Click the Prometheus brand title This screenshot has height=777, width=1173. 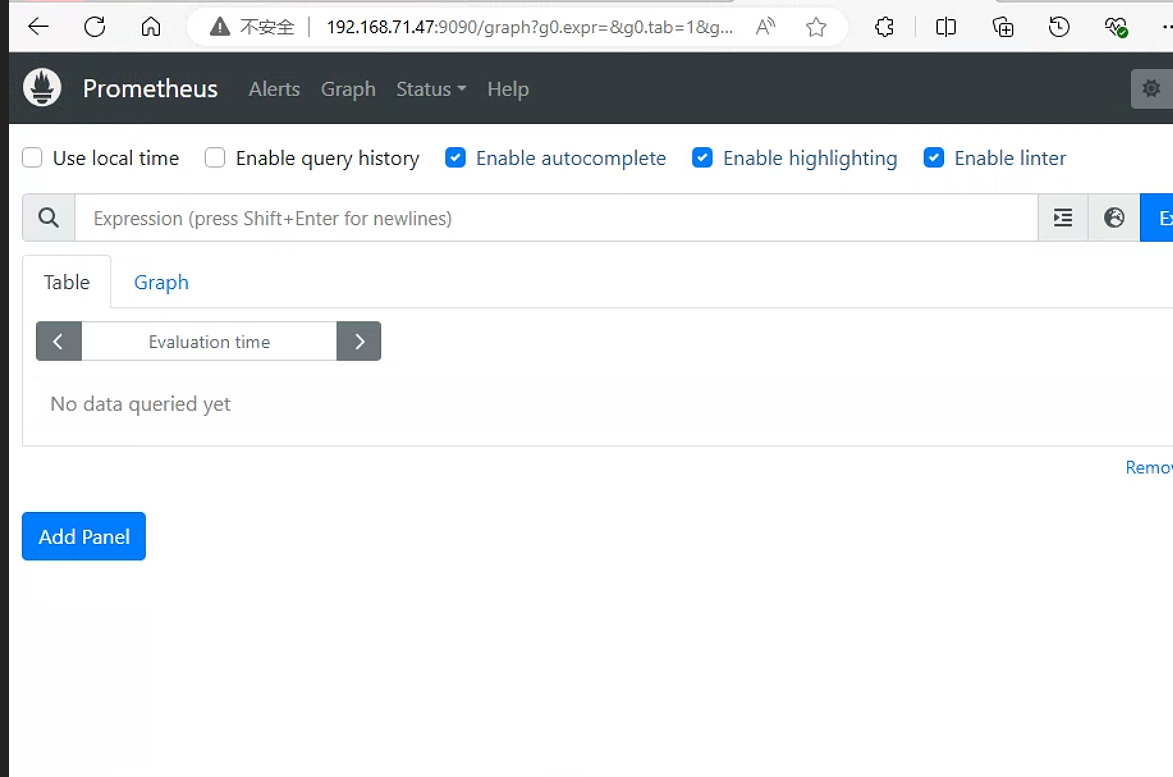pyautogui.click(x=150, y=88)
